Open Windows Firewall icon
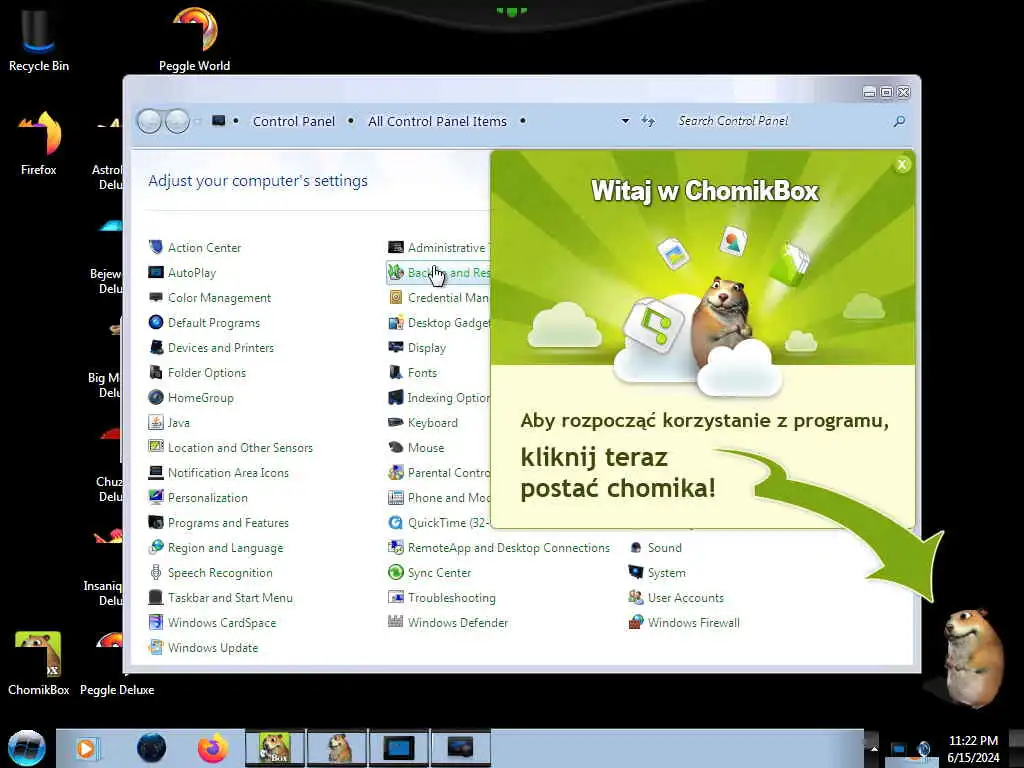1024x768 pixels. click(635, 622)
